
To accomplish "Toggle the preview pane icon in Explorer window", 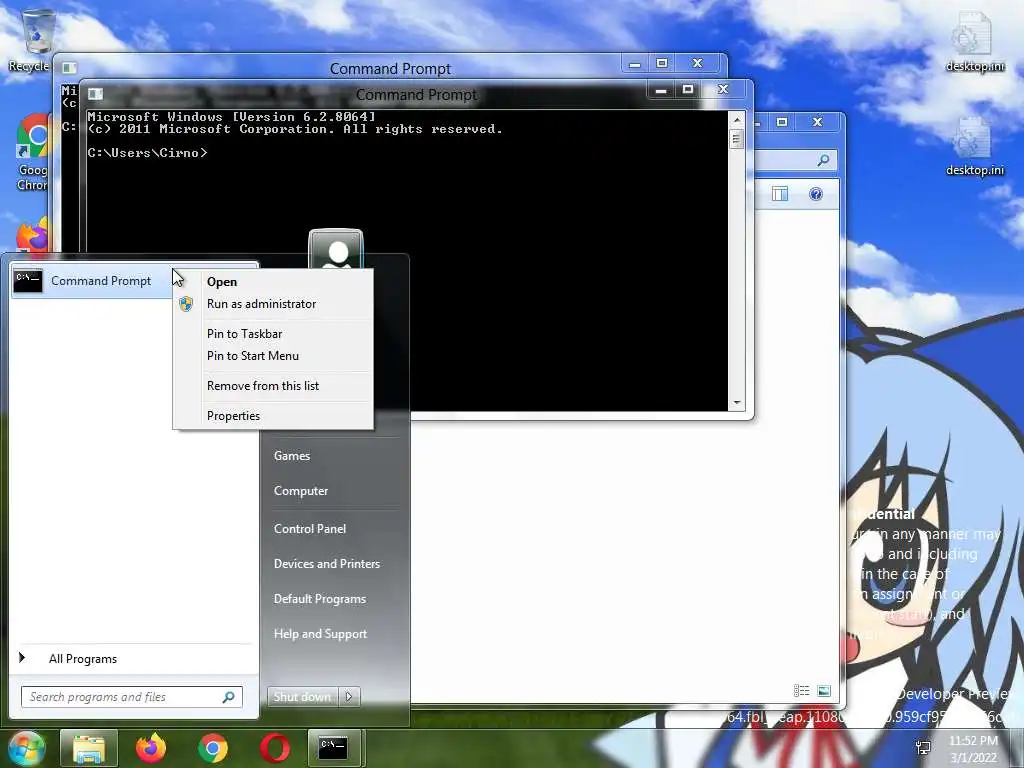I will click(x=780, y=194).
